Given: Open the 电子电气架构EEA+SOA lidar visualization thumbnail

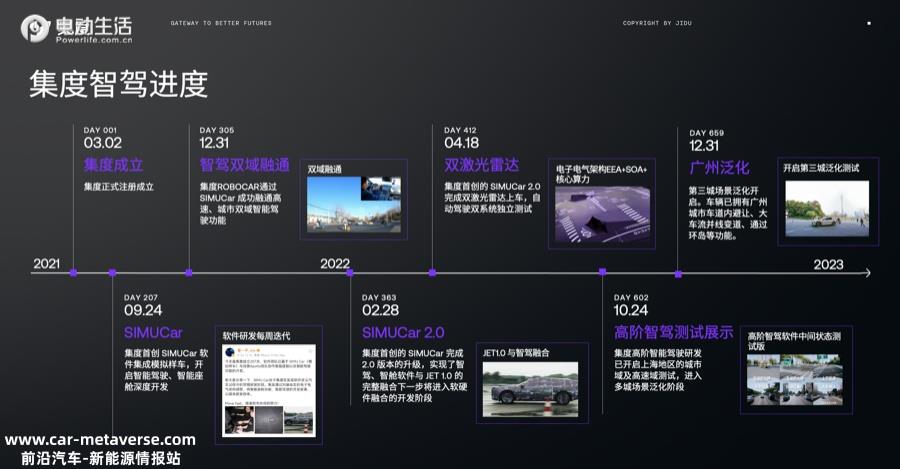Looking at the screenshot, I should click(602, 215).
